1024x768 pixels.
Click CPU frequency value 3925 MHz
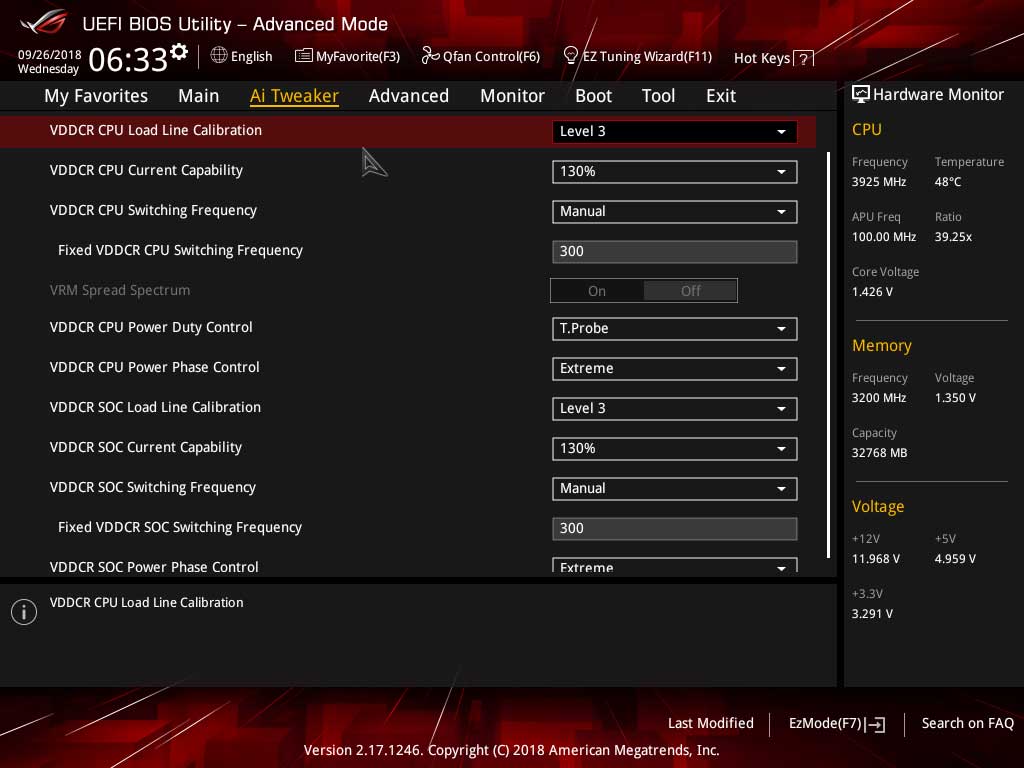click(879, 182)
